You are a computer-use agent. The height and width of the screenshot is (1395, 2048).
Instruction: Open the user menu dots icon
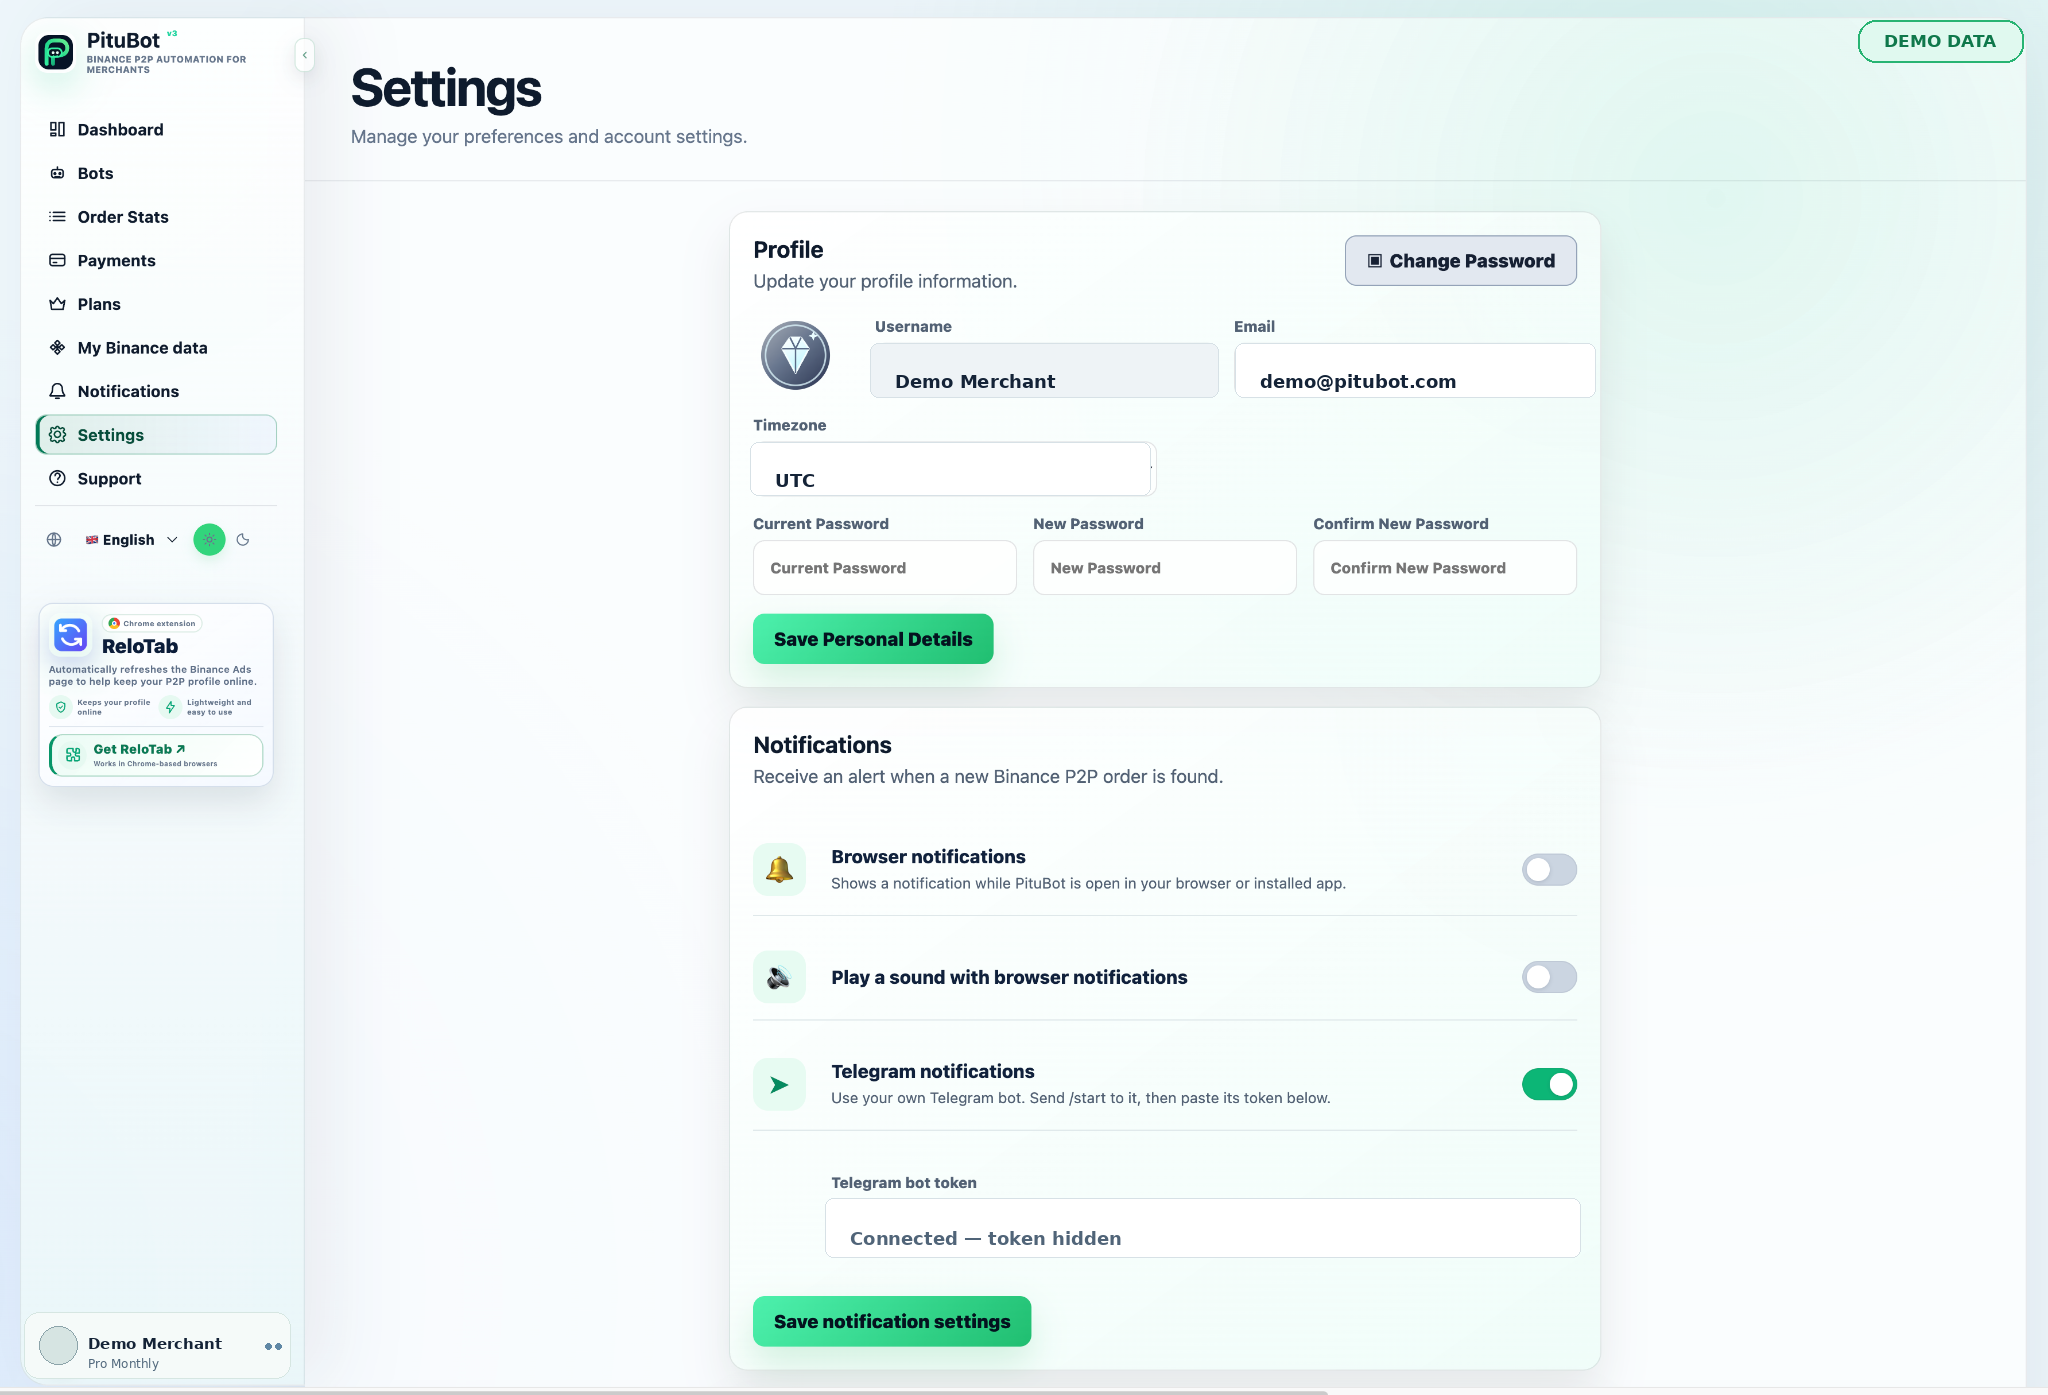[x=273, y=1346]
